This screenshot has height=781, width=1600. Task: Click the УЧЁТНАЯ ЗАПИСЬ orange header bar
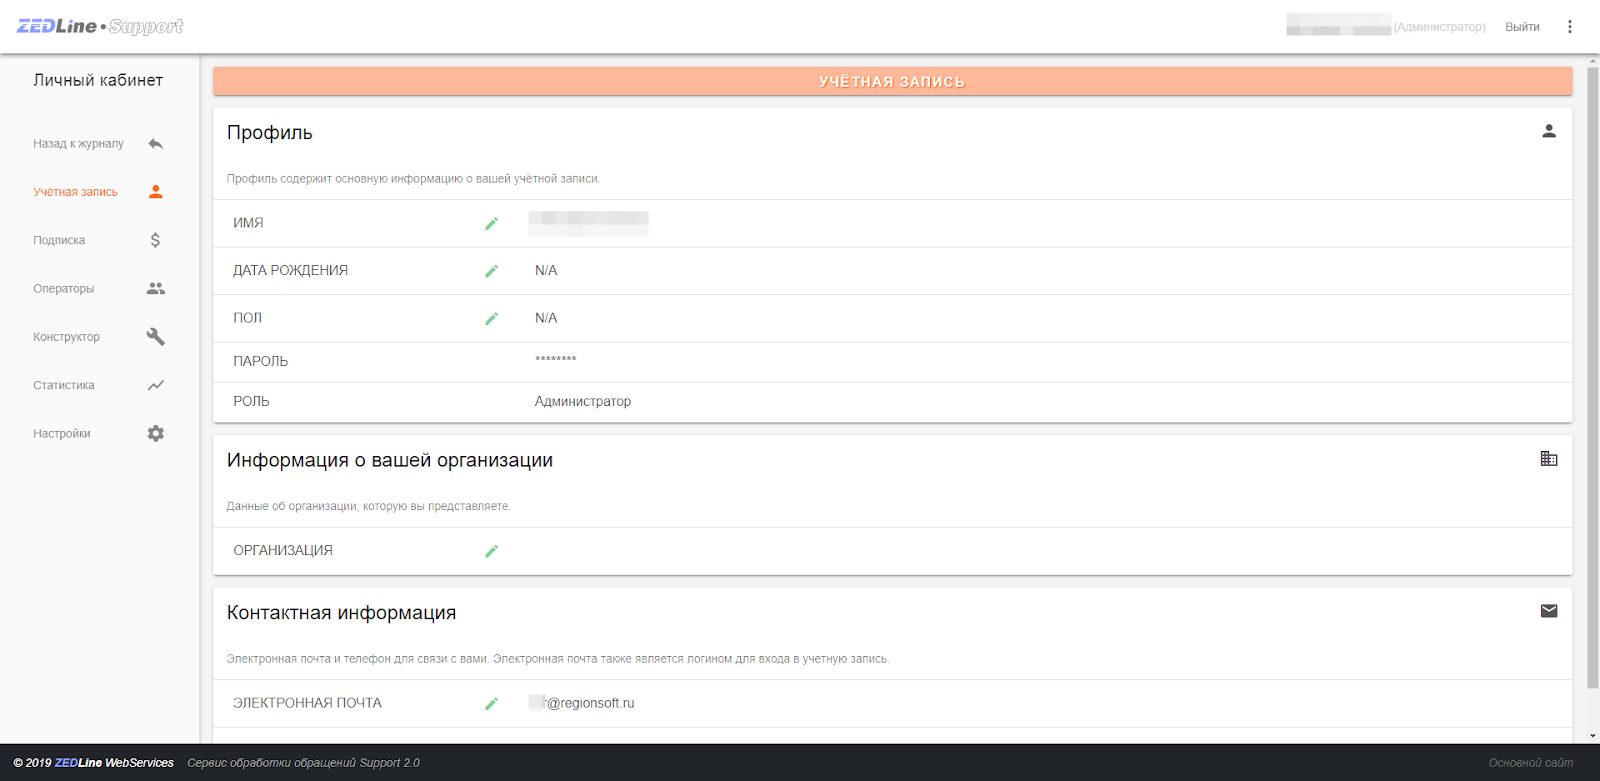click(892, 81)
